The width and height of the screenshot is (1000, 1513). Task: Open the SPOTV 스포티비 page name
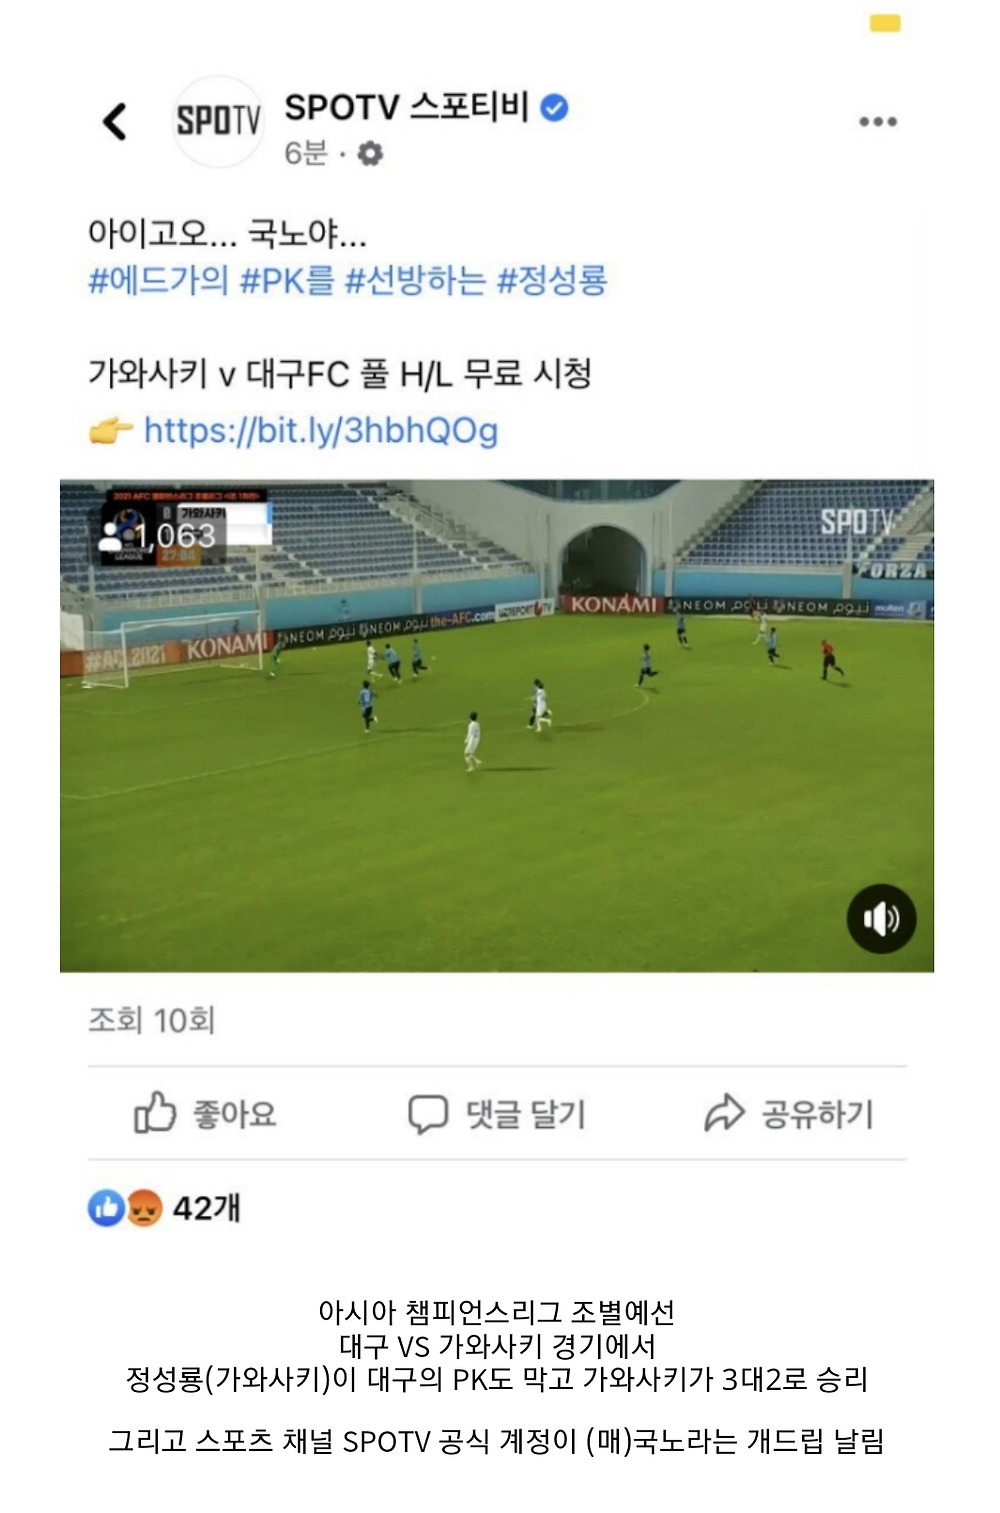tap(406, 106)
